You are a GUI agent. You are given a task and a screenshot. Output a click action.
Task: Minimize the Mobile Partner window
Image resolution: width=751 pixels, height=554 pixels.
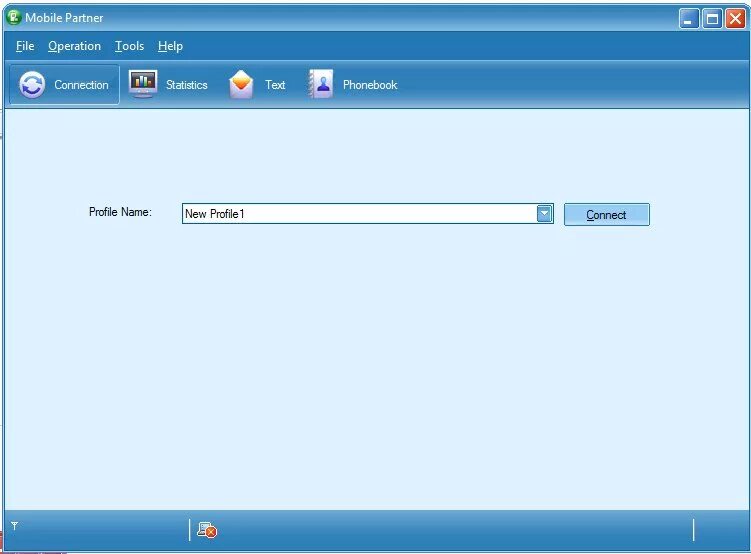(689, 19)
